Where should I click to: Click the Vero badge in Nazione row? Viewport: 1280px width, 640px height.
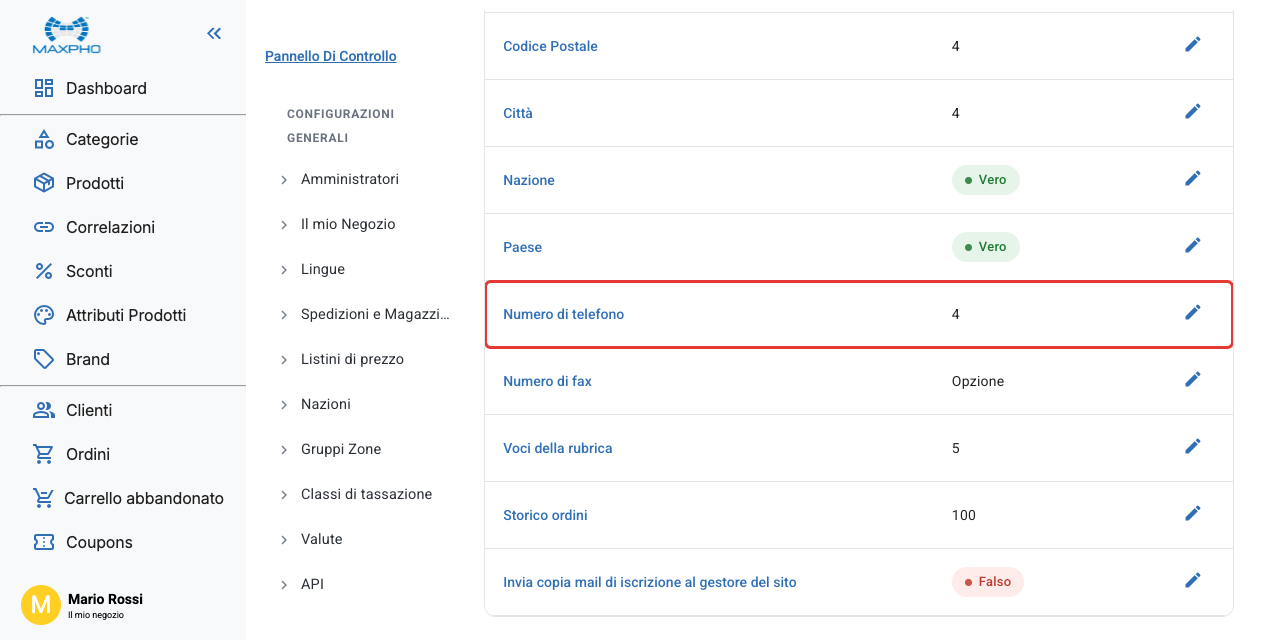985,180
